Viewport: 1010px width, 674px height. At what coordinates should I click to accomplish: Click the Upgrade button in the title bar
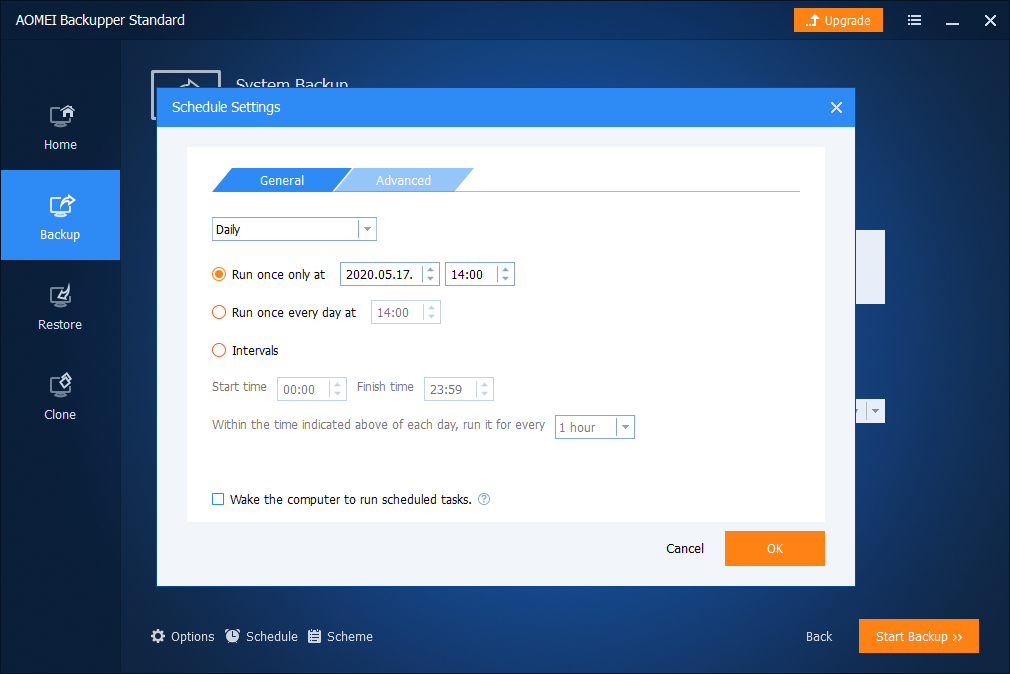click(838, 20)
